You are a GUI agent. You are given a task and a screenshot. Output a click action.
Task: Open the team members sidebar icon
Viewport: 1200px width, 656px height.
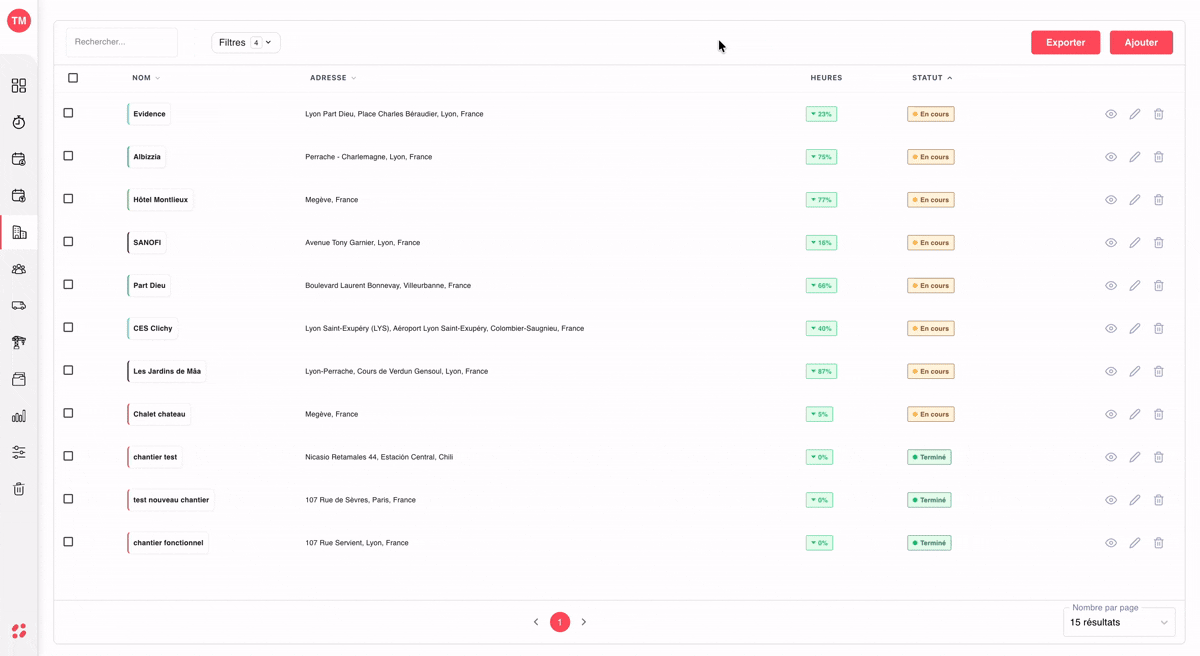point(19,269)
